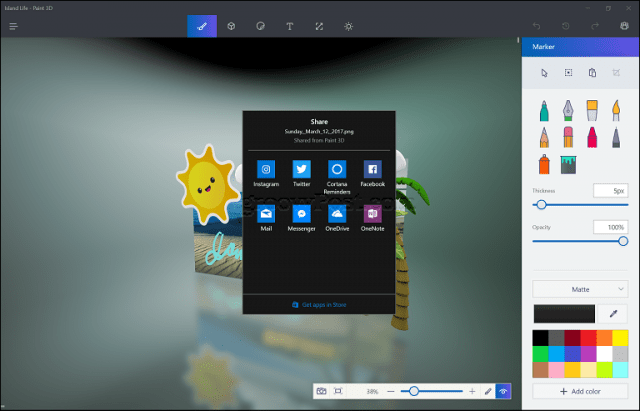Click Get apps in Store link
Image resolution: width=640 pixels, height=411 pixels.
pos(319,305)
